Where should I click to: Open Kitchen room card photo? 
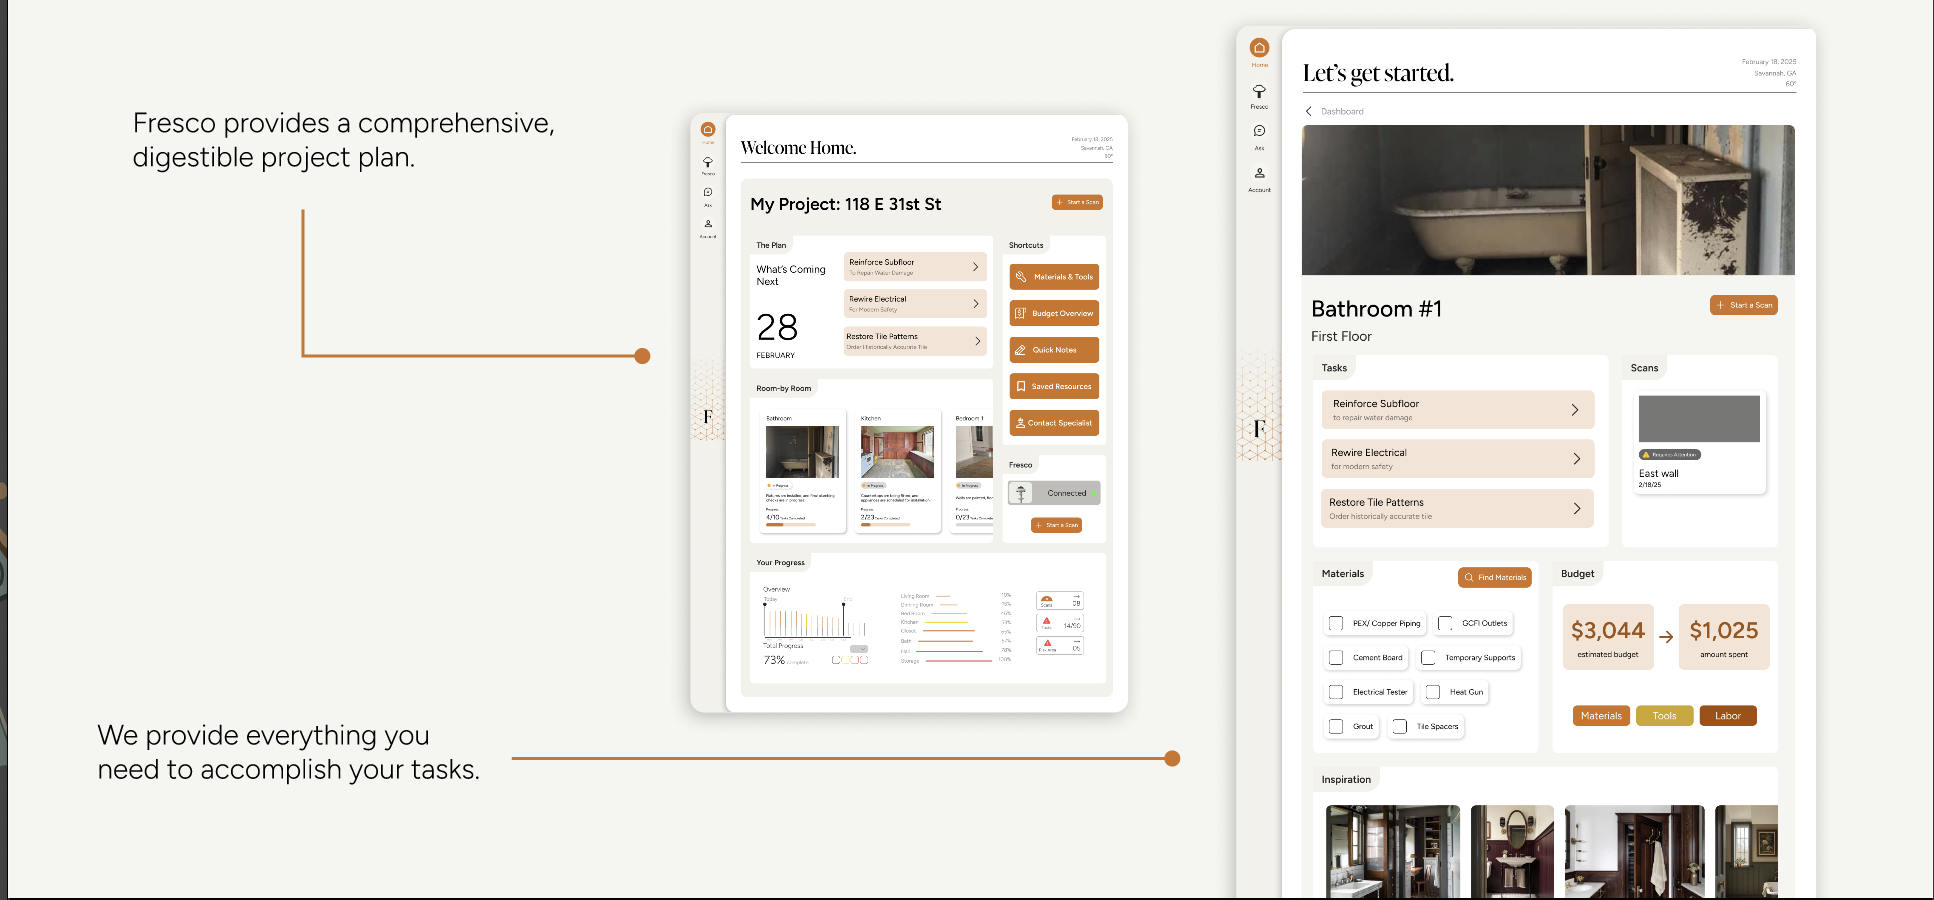[x=897, y=452]
